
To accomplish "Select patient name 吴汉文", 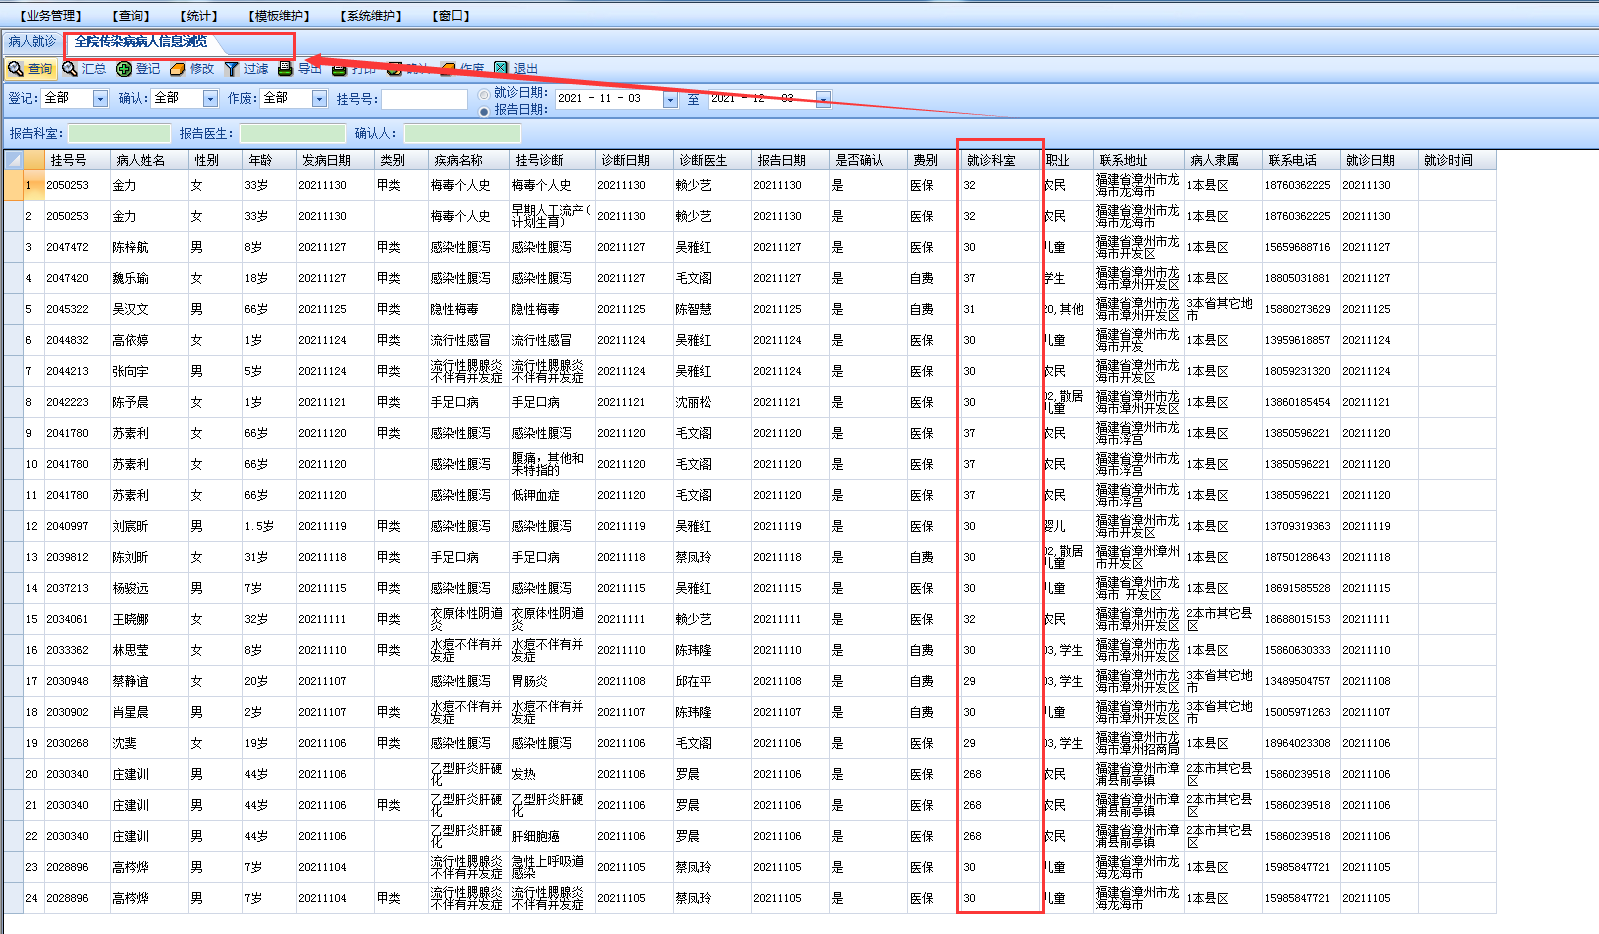I will (131, 310).
